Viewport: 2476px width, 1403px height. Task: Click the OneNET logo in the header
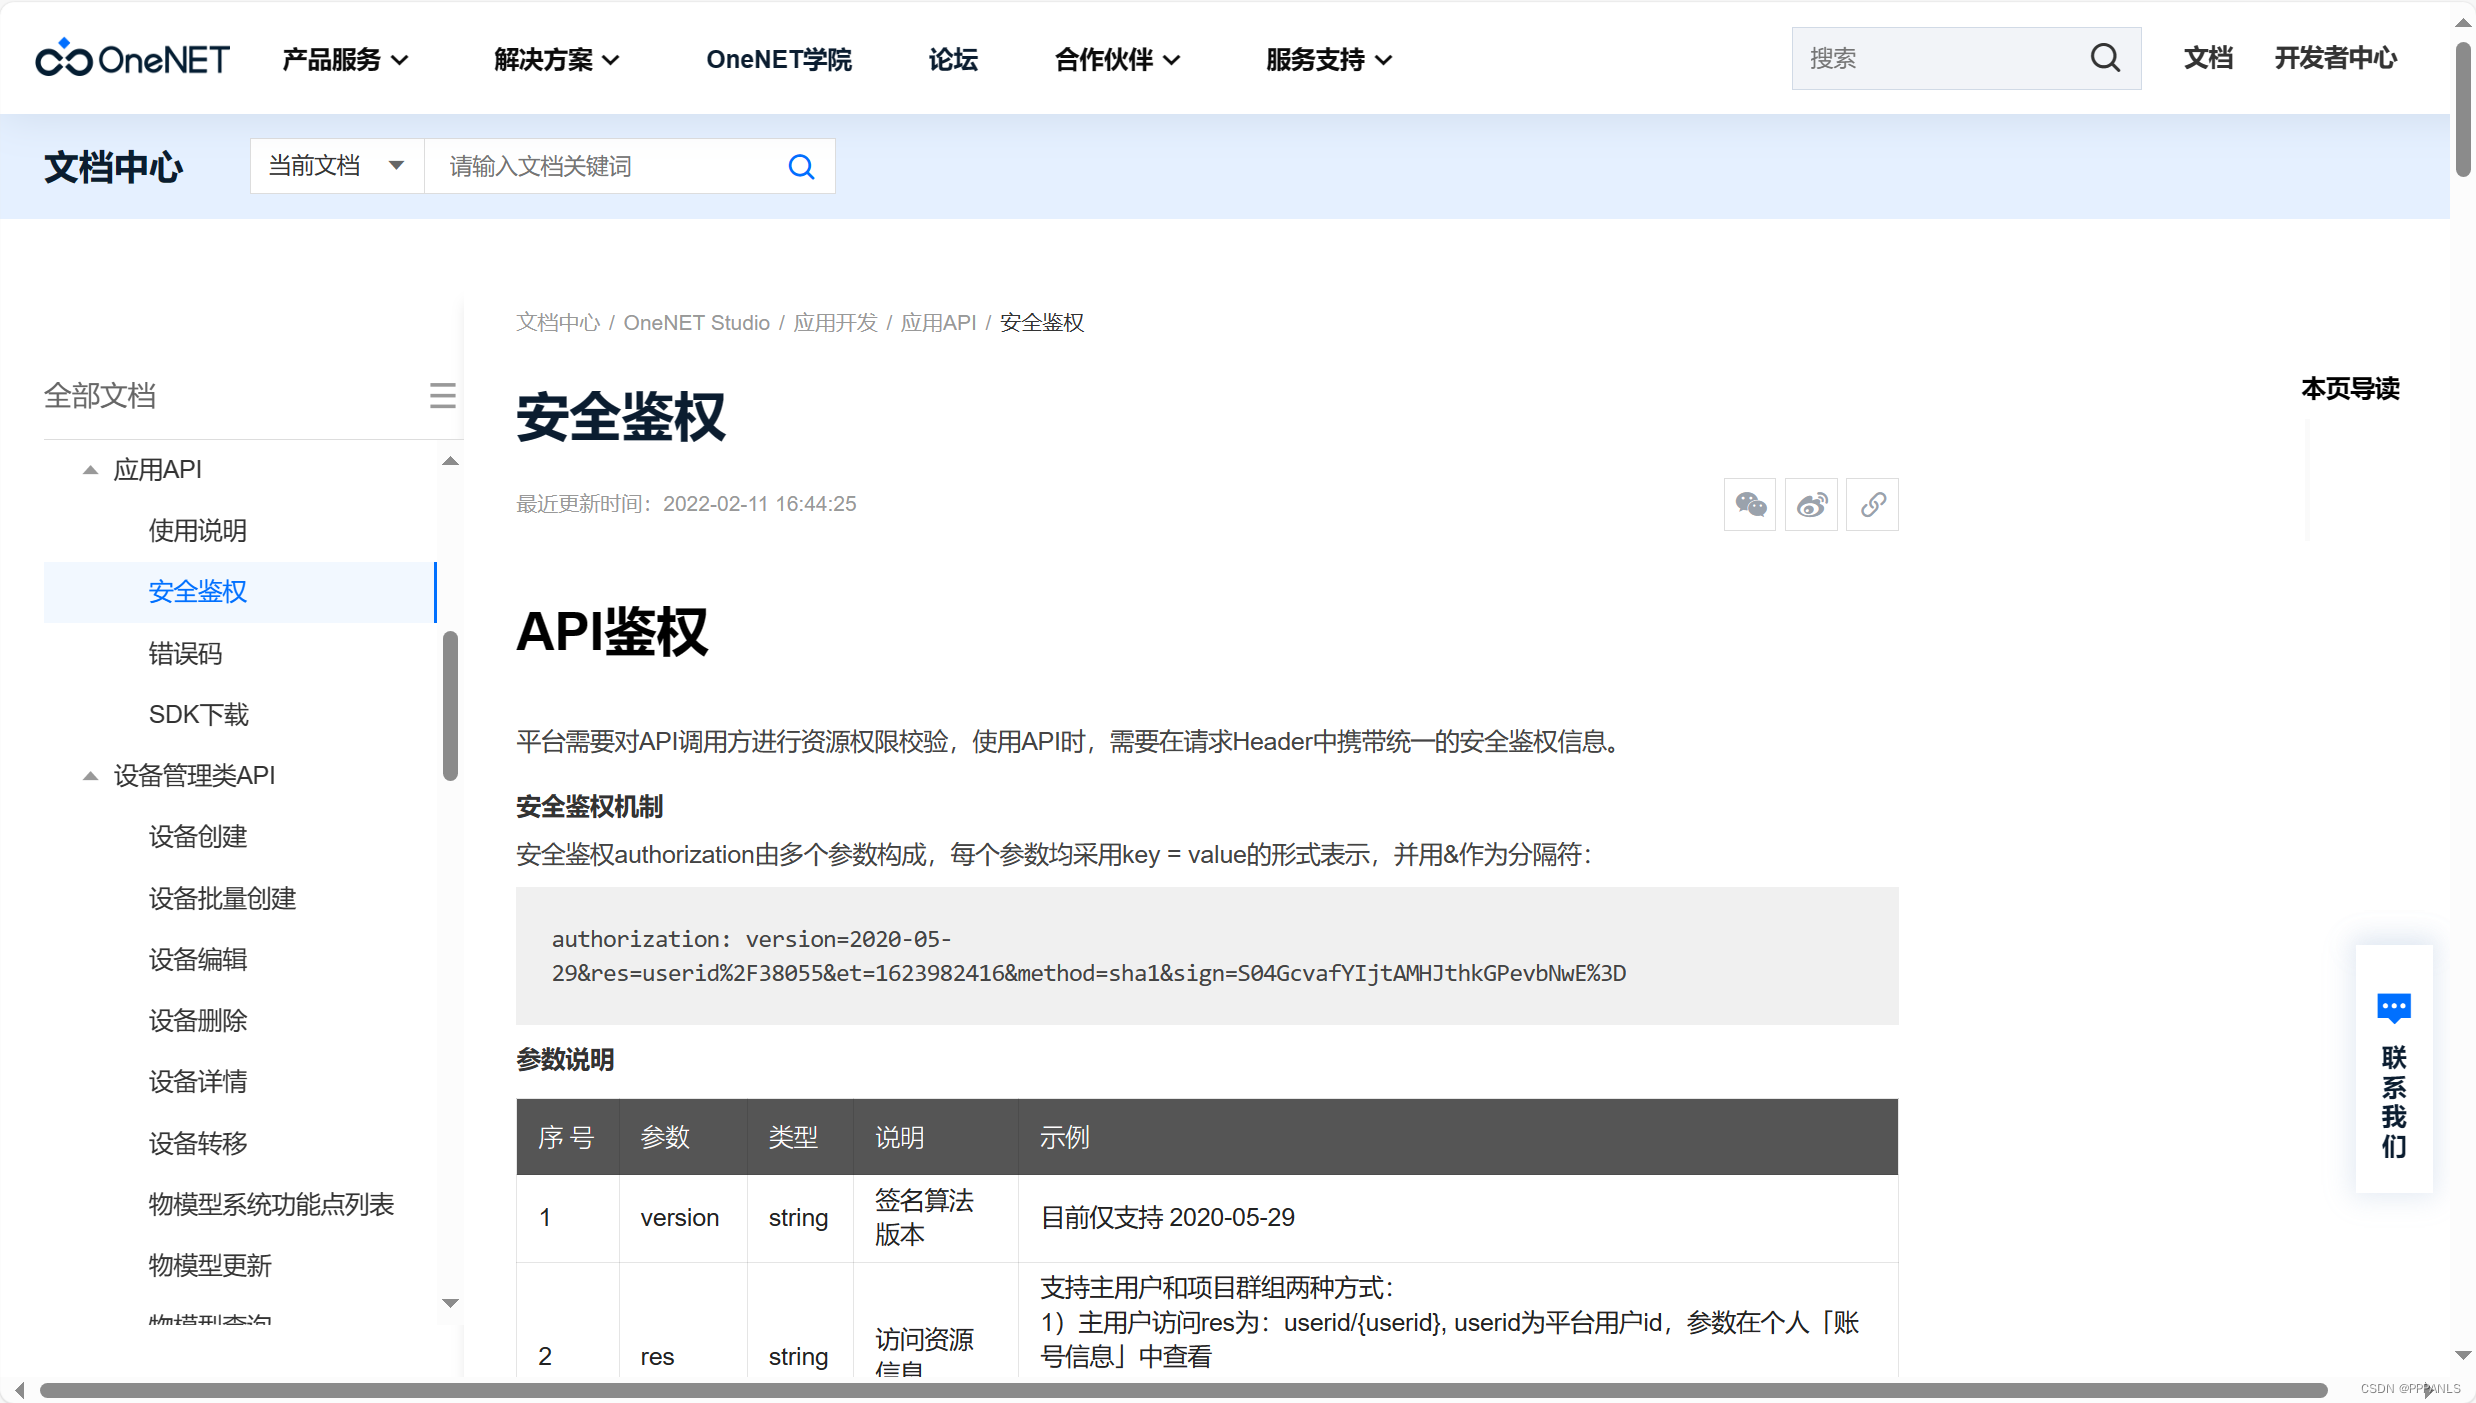[131, 57]
